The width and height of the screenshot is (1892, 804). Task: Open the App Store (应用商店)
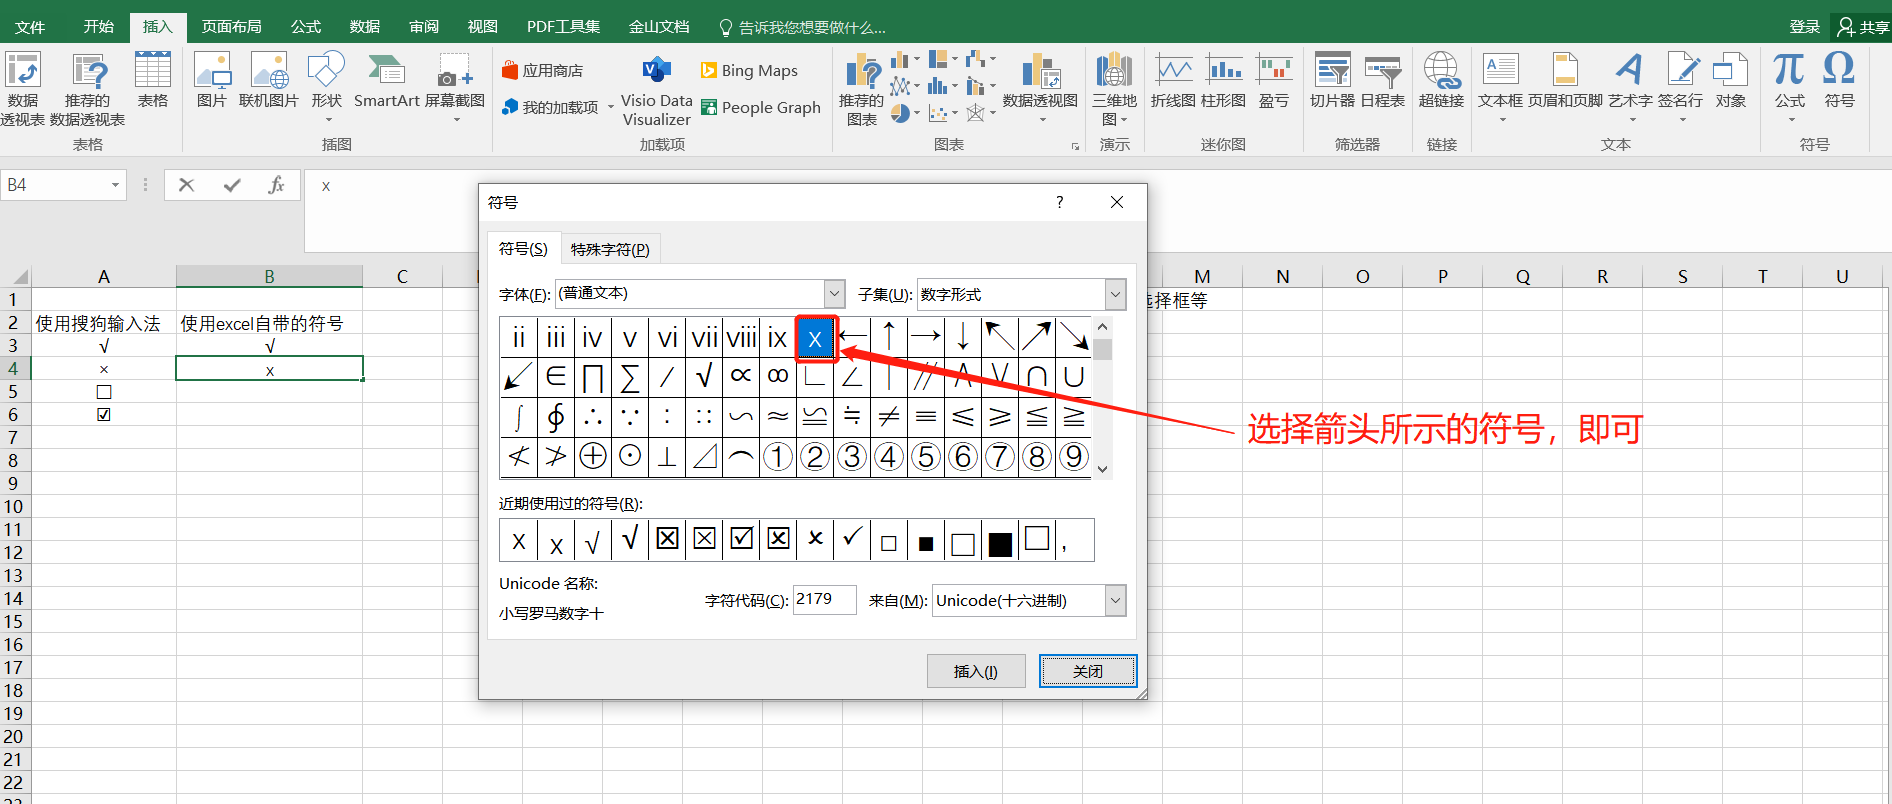542,71
